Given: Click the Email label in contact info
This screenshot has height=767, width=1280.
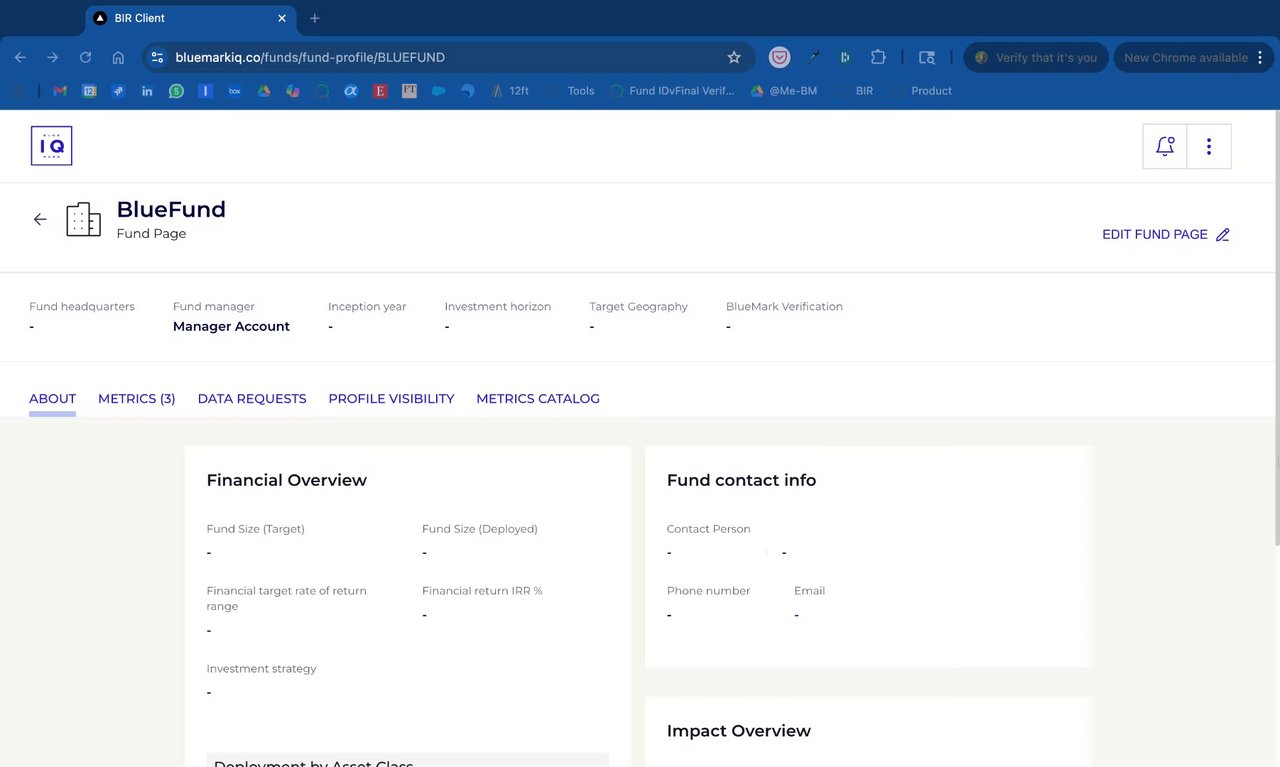Looking at the screenshot, I should point(809,591).
